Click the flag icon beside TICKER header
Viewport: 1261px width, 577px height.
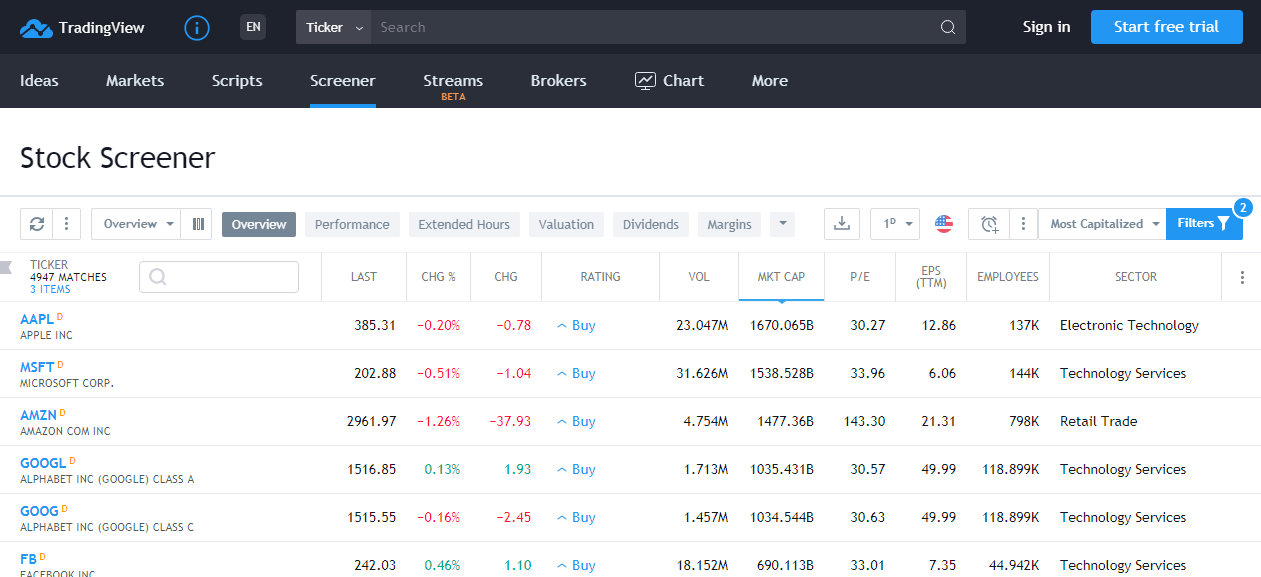(x=6, y=266)
